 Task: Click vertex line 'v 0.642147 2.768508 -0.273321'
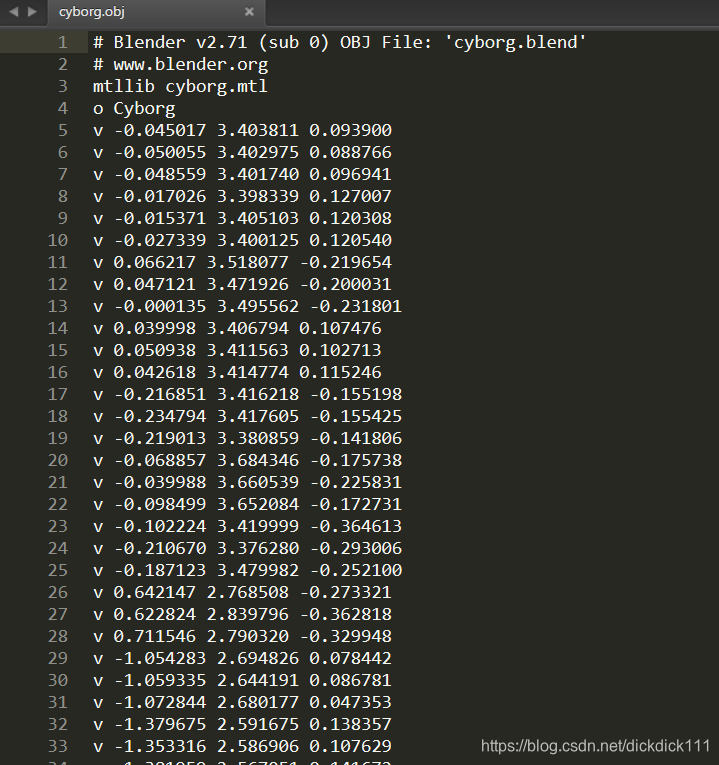(242, 592)
